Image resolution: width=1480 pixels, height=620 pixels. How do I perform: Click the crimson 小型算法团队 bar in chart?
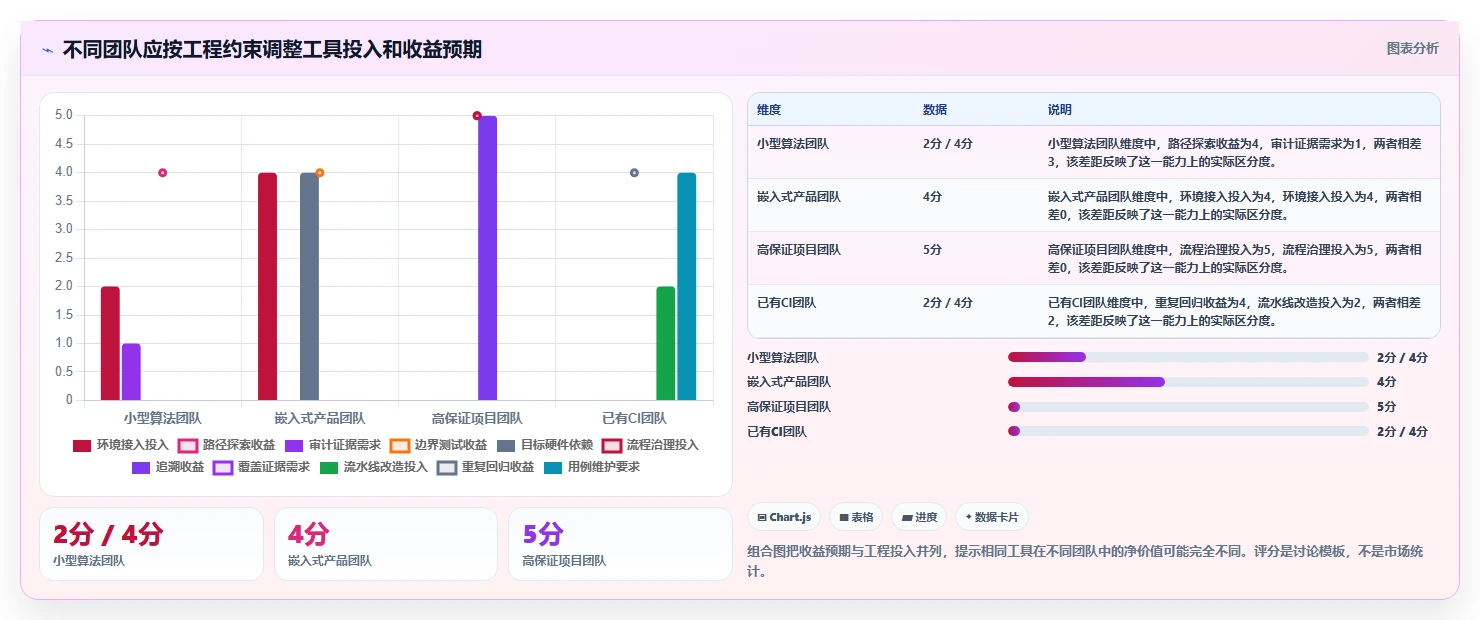110,343
